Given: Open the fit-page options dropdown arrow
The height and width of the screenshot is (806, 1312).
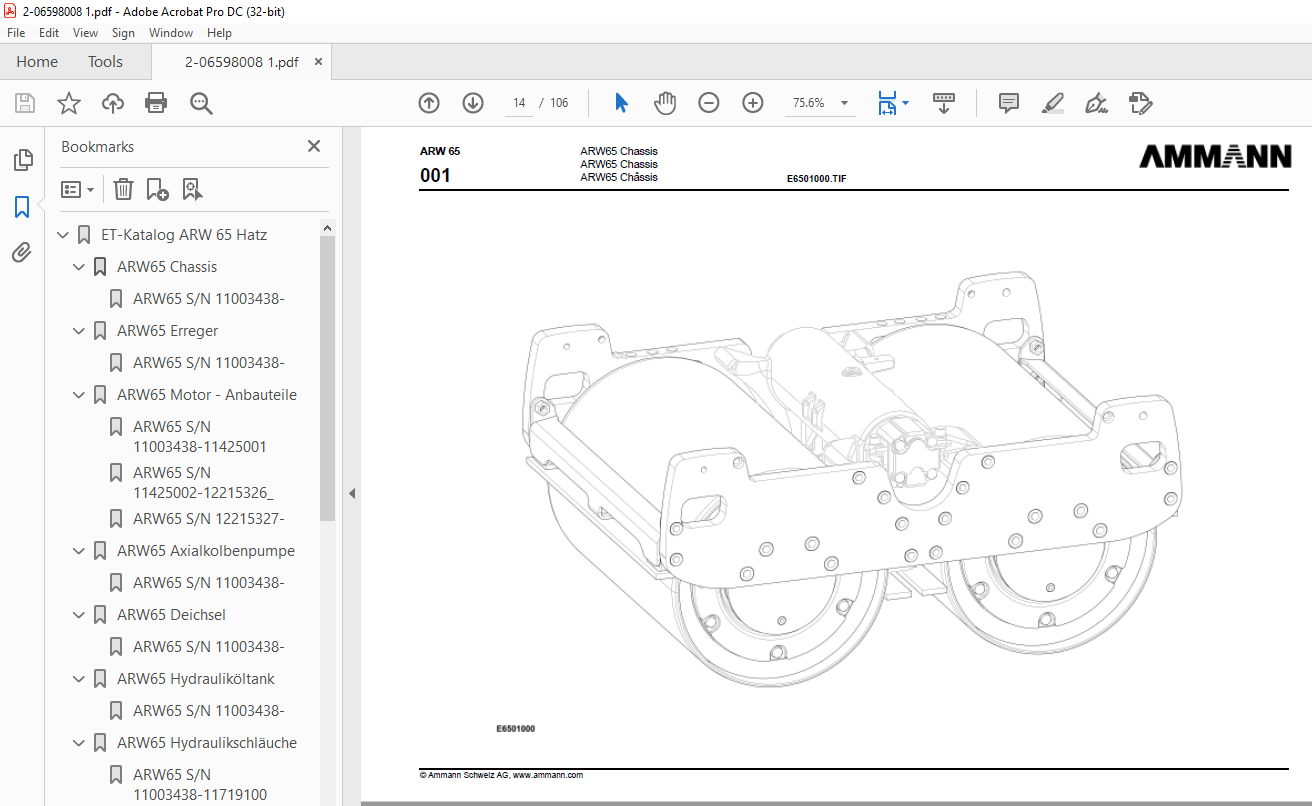Looking at the screenshot, I should tap(905, 103).
